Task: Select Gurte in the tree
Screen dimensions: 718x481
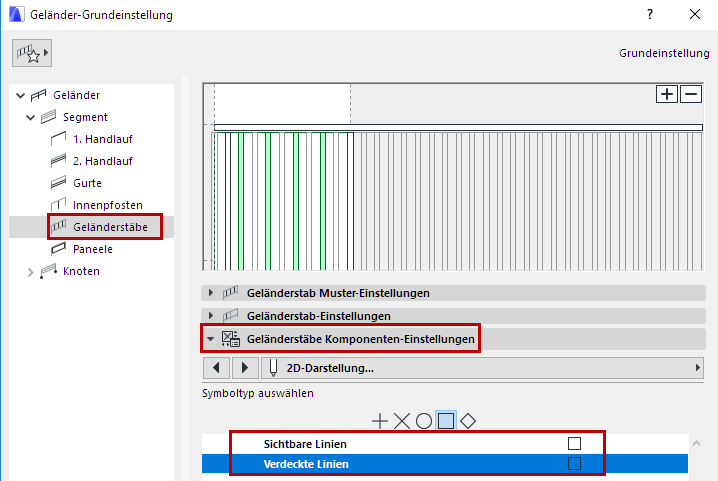Action: coord(87,183)
